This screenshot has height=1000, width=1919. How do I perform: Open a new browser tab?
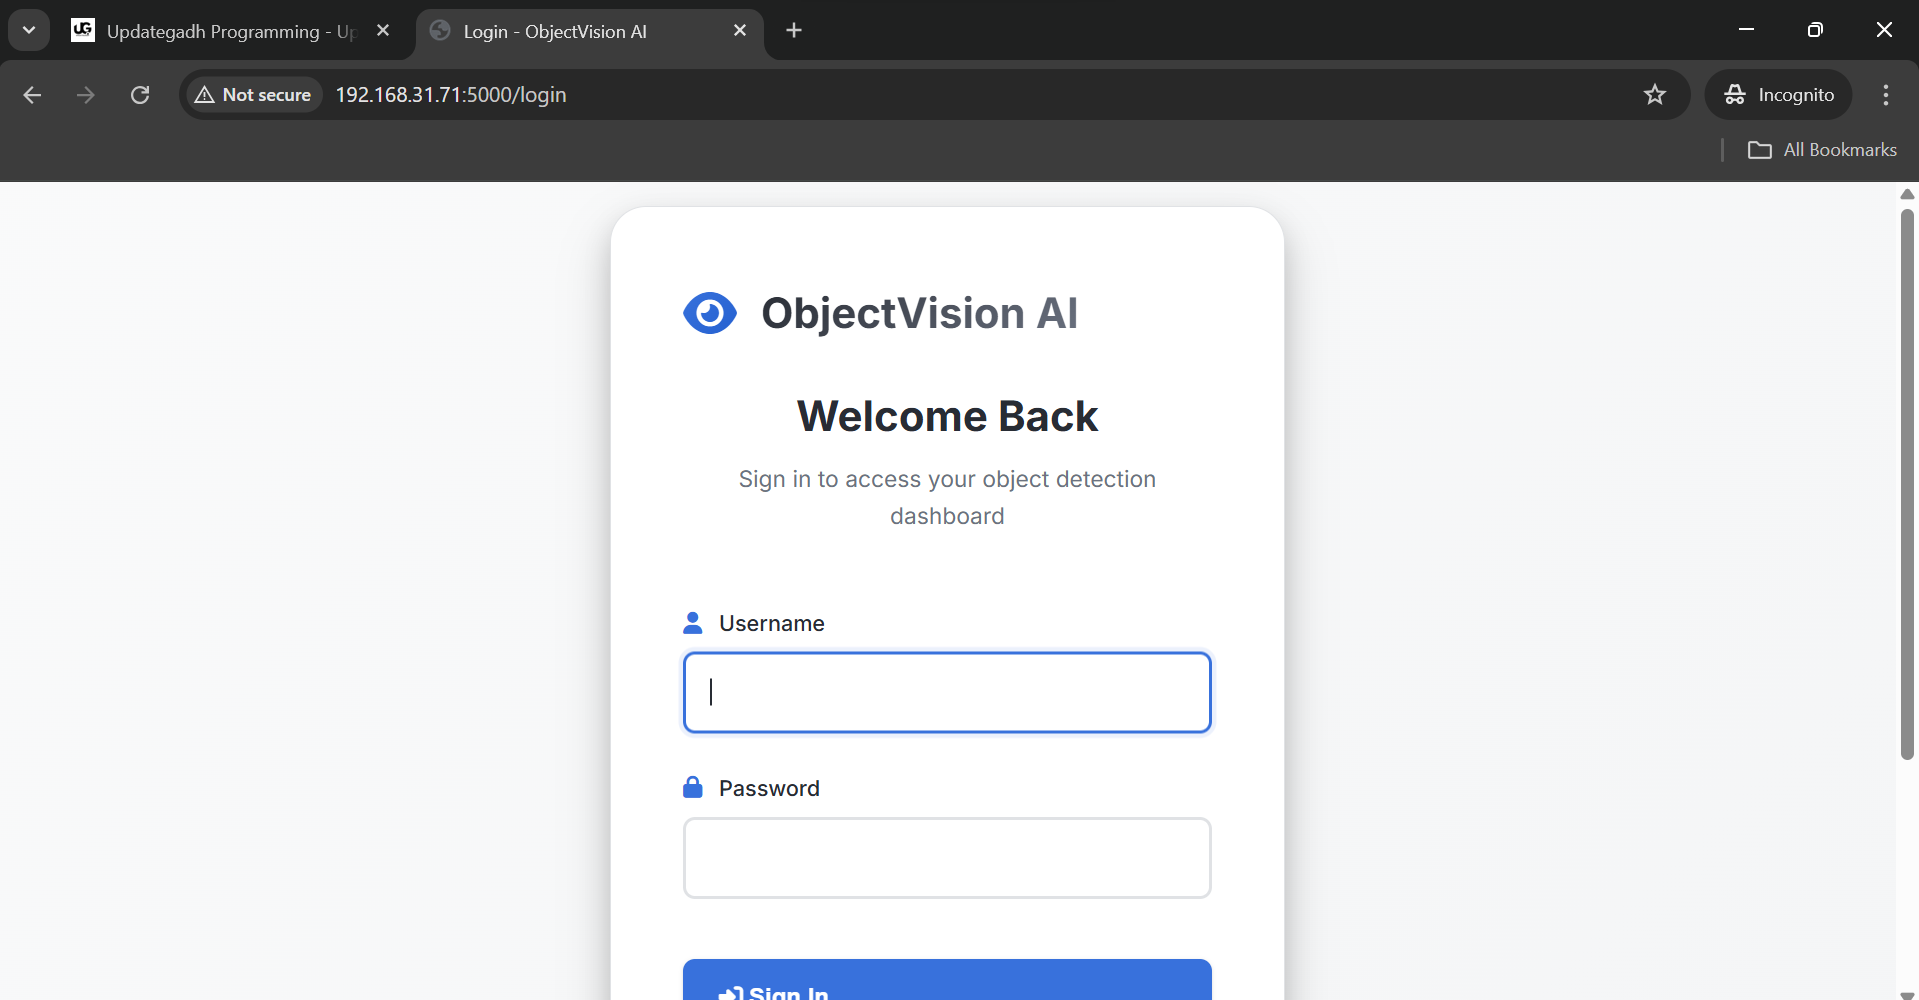click(x=794, y=31)
